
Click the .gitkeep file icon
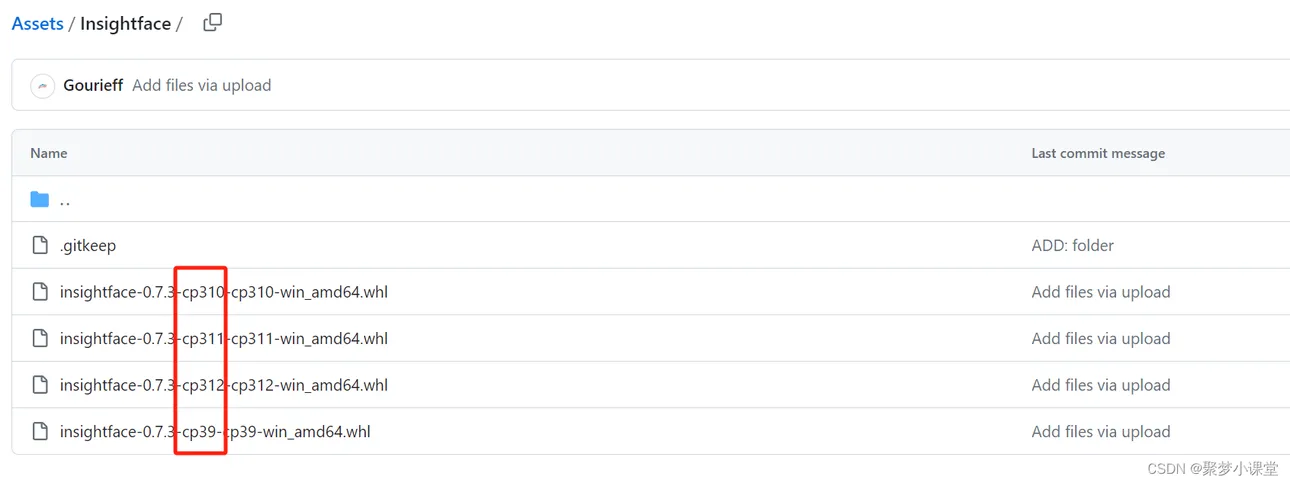tap(40, 245)
